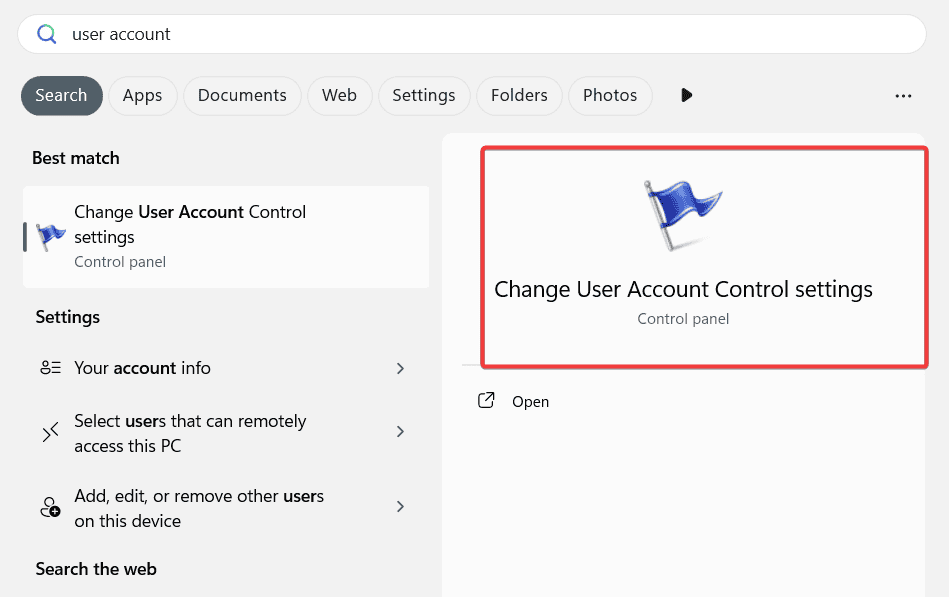Click the add user icon
Viewport: 949px width, 597px height.
(x=50, y=507)
